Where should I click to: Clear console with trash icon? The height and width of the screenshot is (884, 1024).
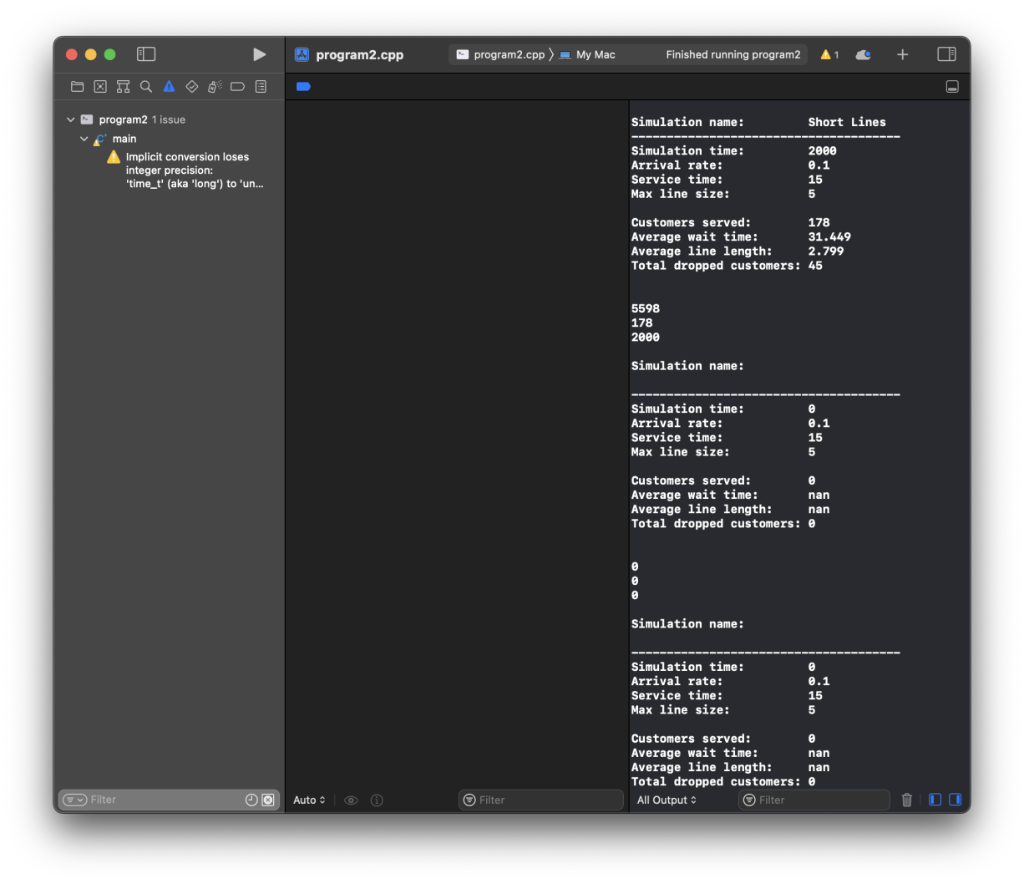pos(906,800)
